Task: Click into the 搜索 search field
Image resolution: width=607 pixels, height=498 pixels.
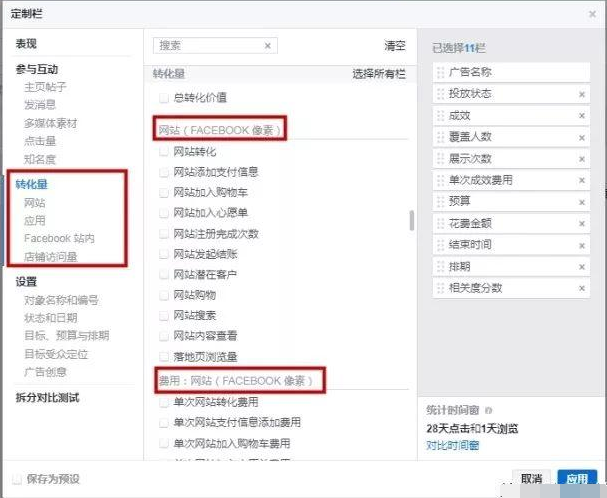Action: coord(208,46)
